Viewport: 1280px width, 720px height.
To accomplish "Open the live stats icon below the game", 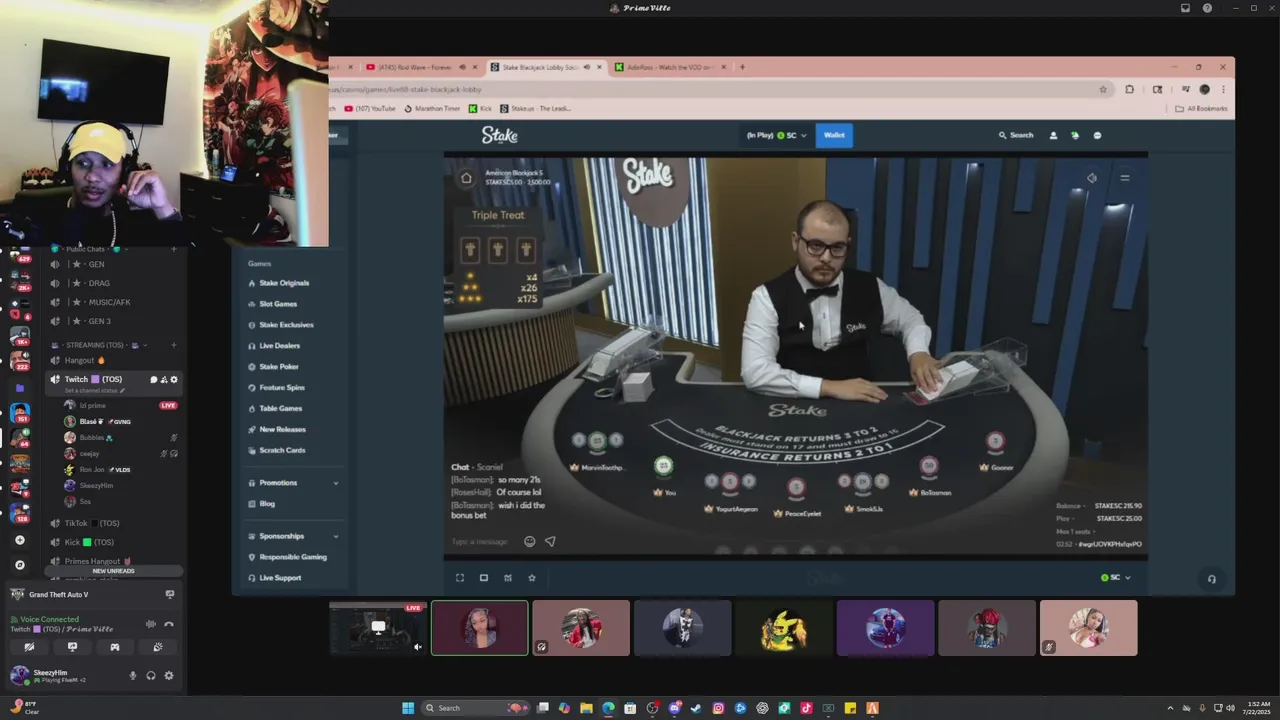I will click(x=508, y=578).
